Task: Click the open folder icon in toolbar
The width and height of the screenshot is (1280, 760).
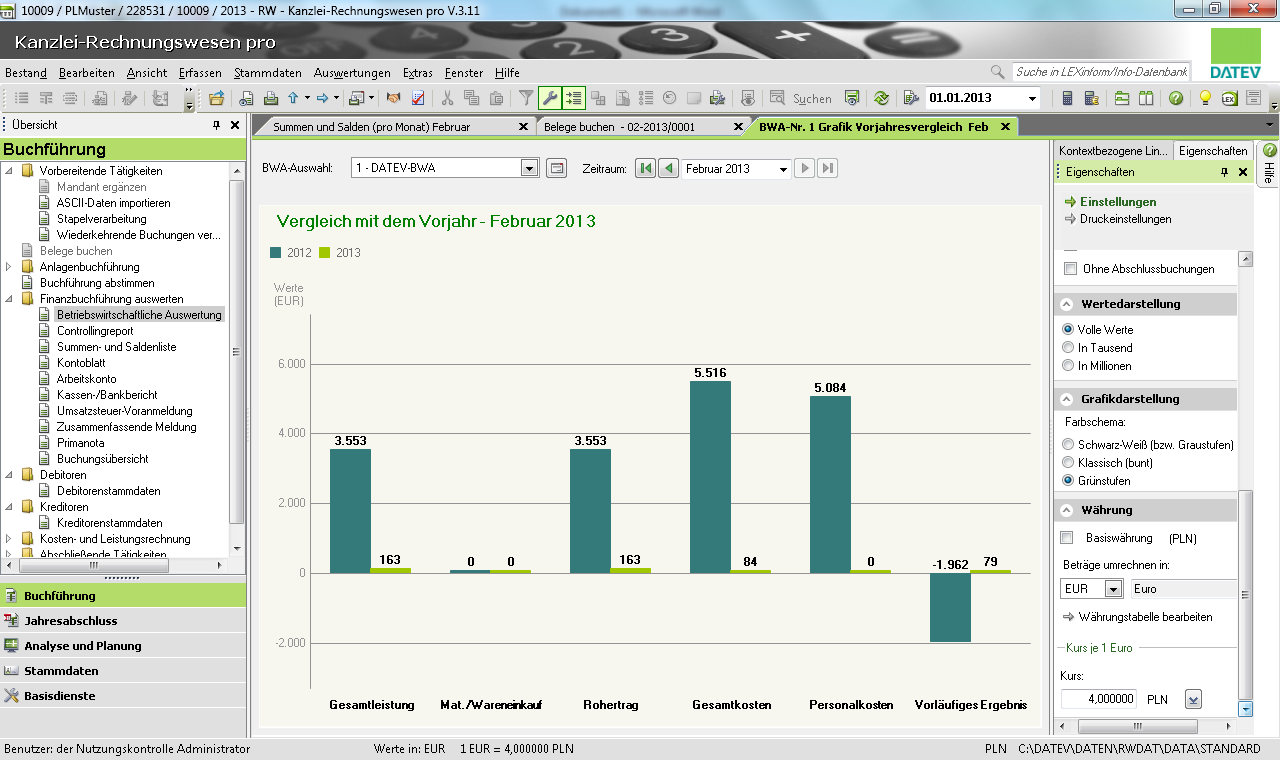Action: tap(216, 98)
